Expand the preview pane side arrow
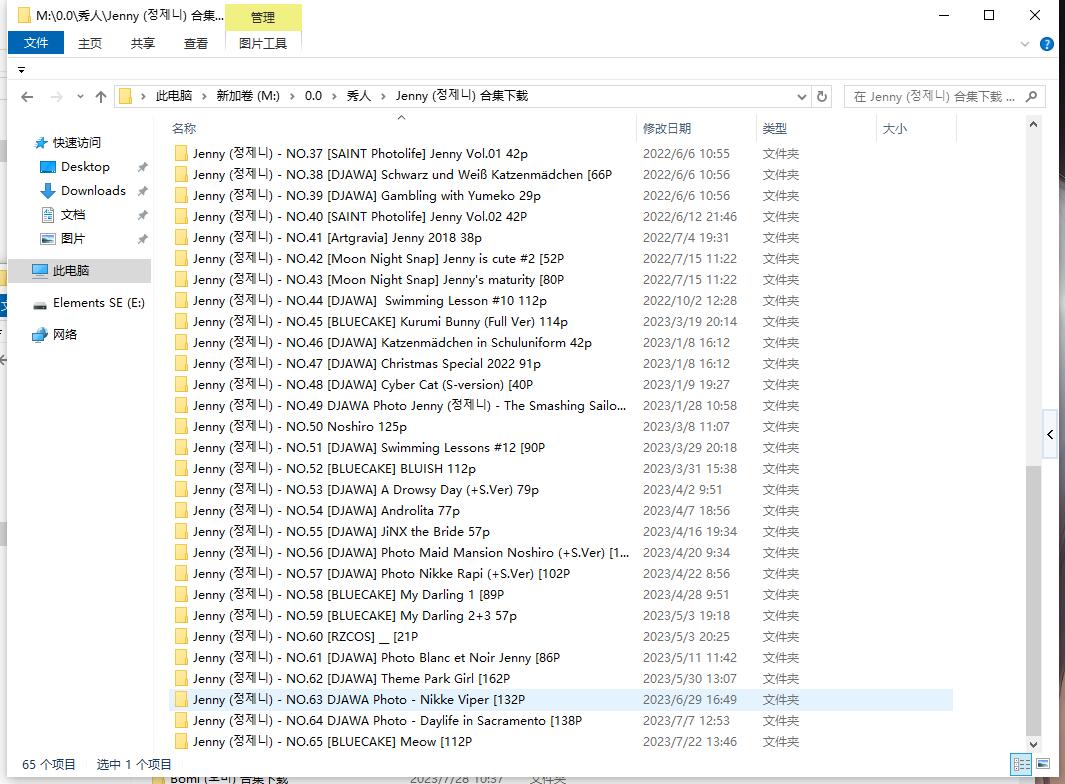Screen dimensions: 1065x784 coord(1050,435)
